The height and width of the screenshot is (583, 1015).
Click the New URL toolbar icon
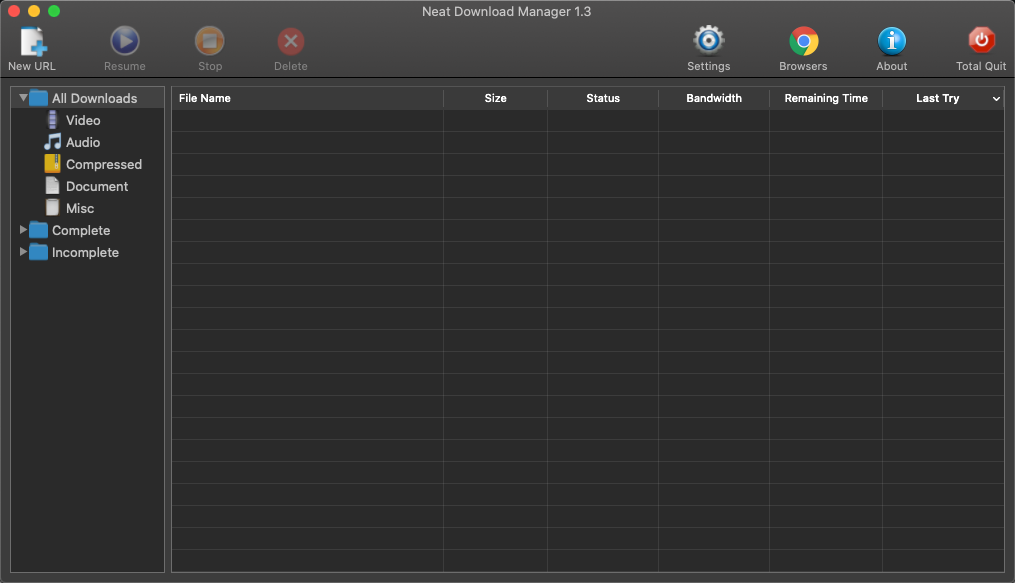[32, 41]
